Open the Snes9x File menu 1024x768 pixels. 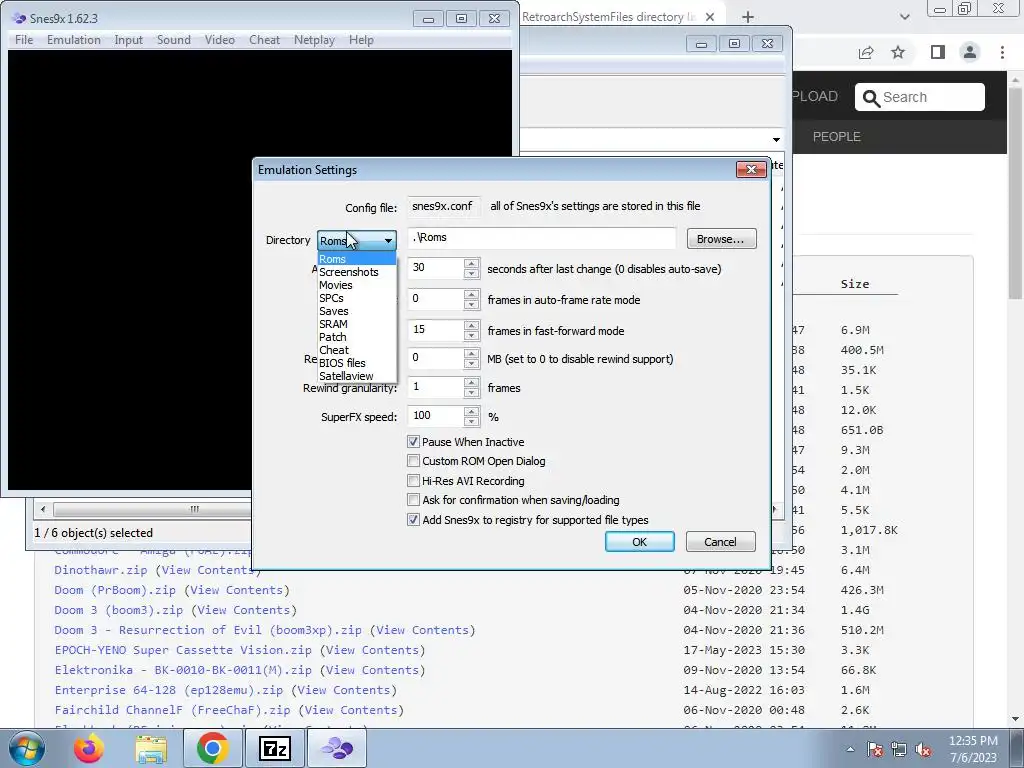pos(24,40)
